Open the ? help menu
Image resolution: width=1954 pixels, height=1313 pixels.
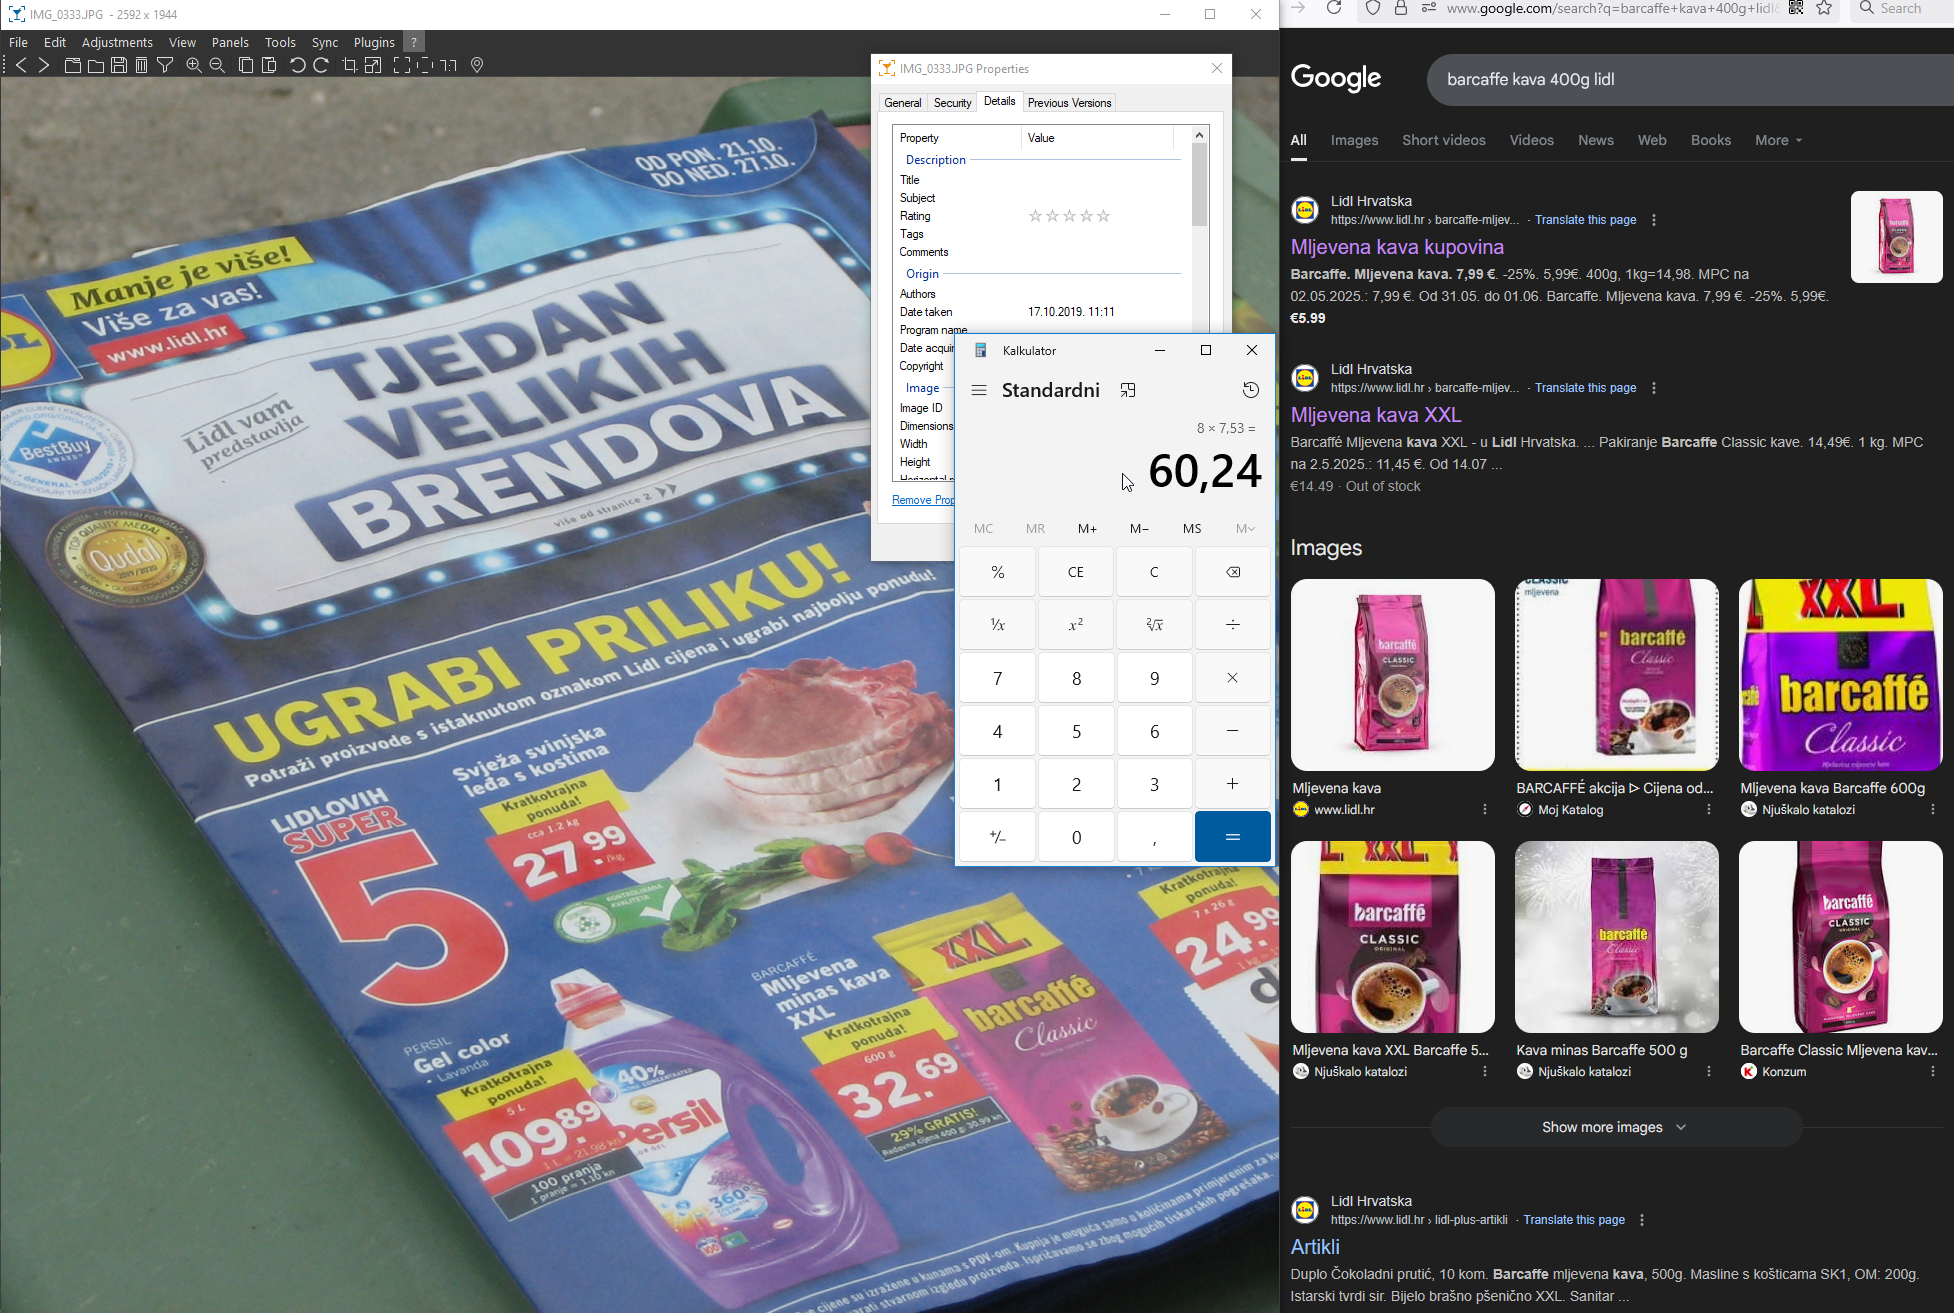(414, 42)
